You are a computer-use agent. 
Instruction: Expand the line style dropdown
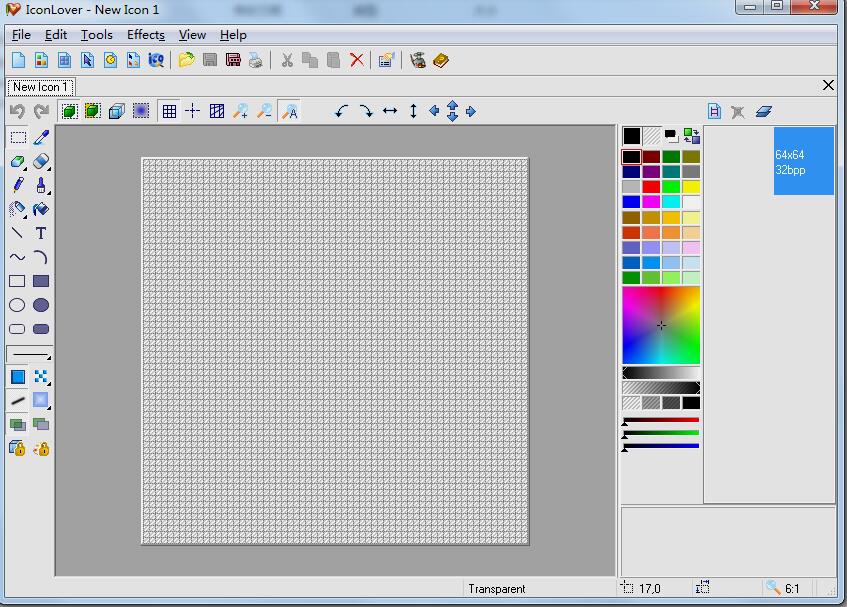tap(30, 355)
